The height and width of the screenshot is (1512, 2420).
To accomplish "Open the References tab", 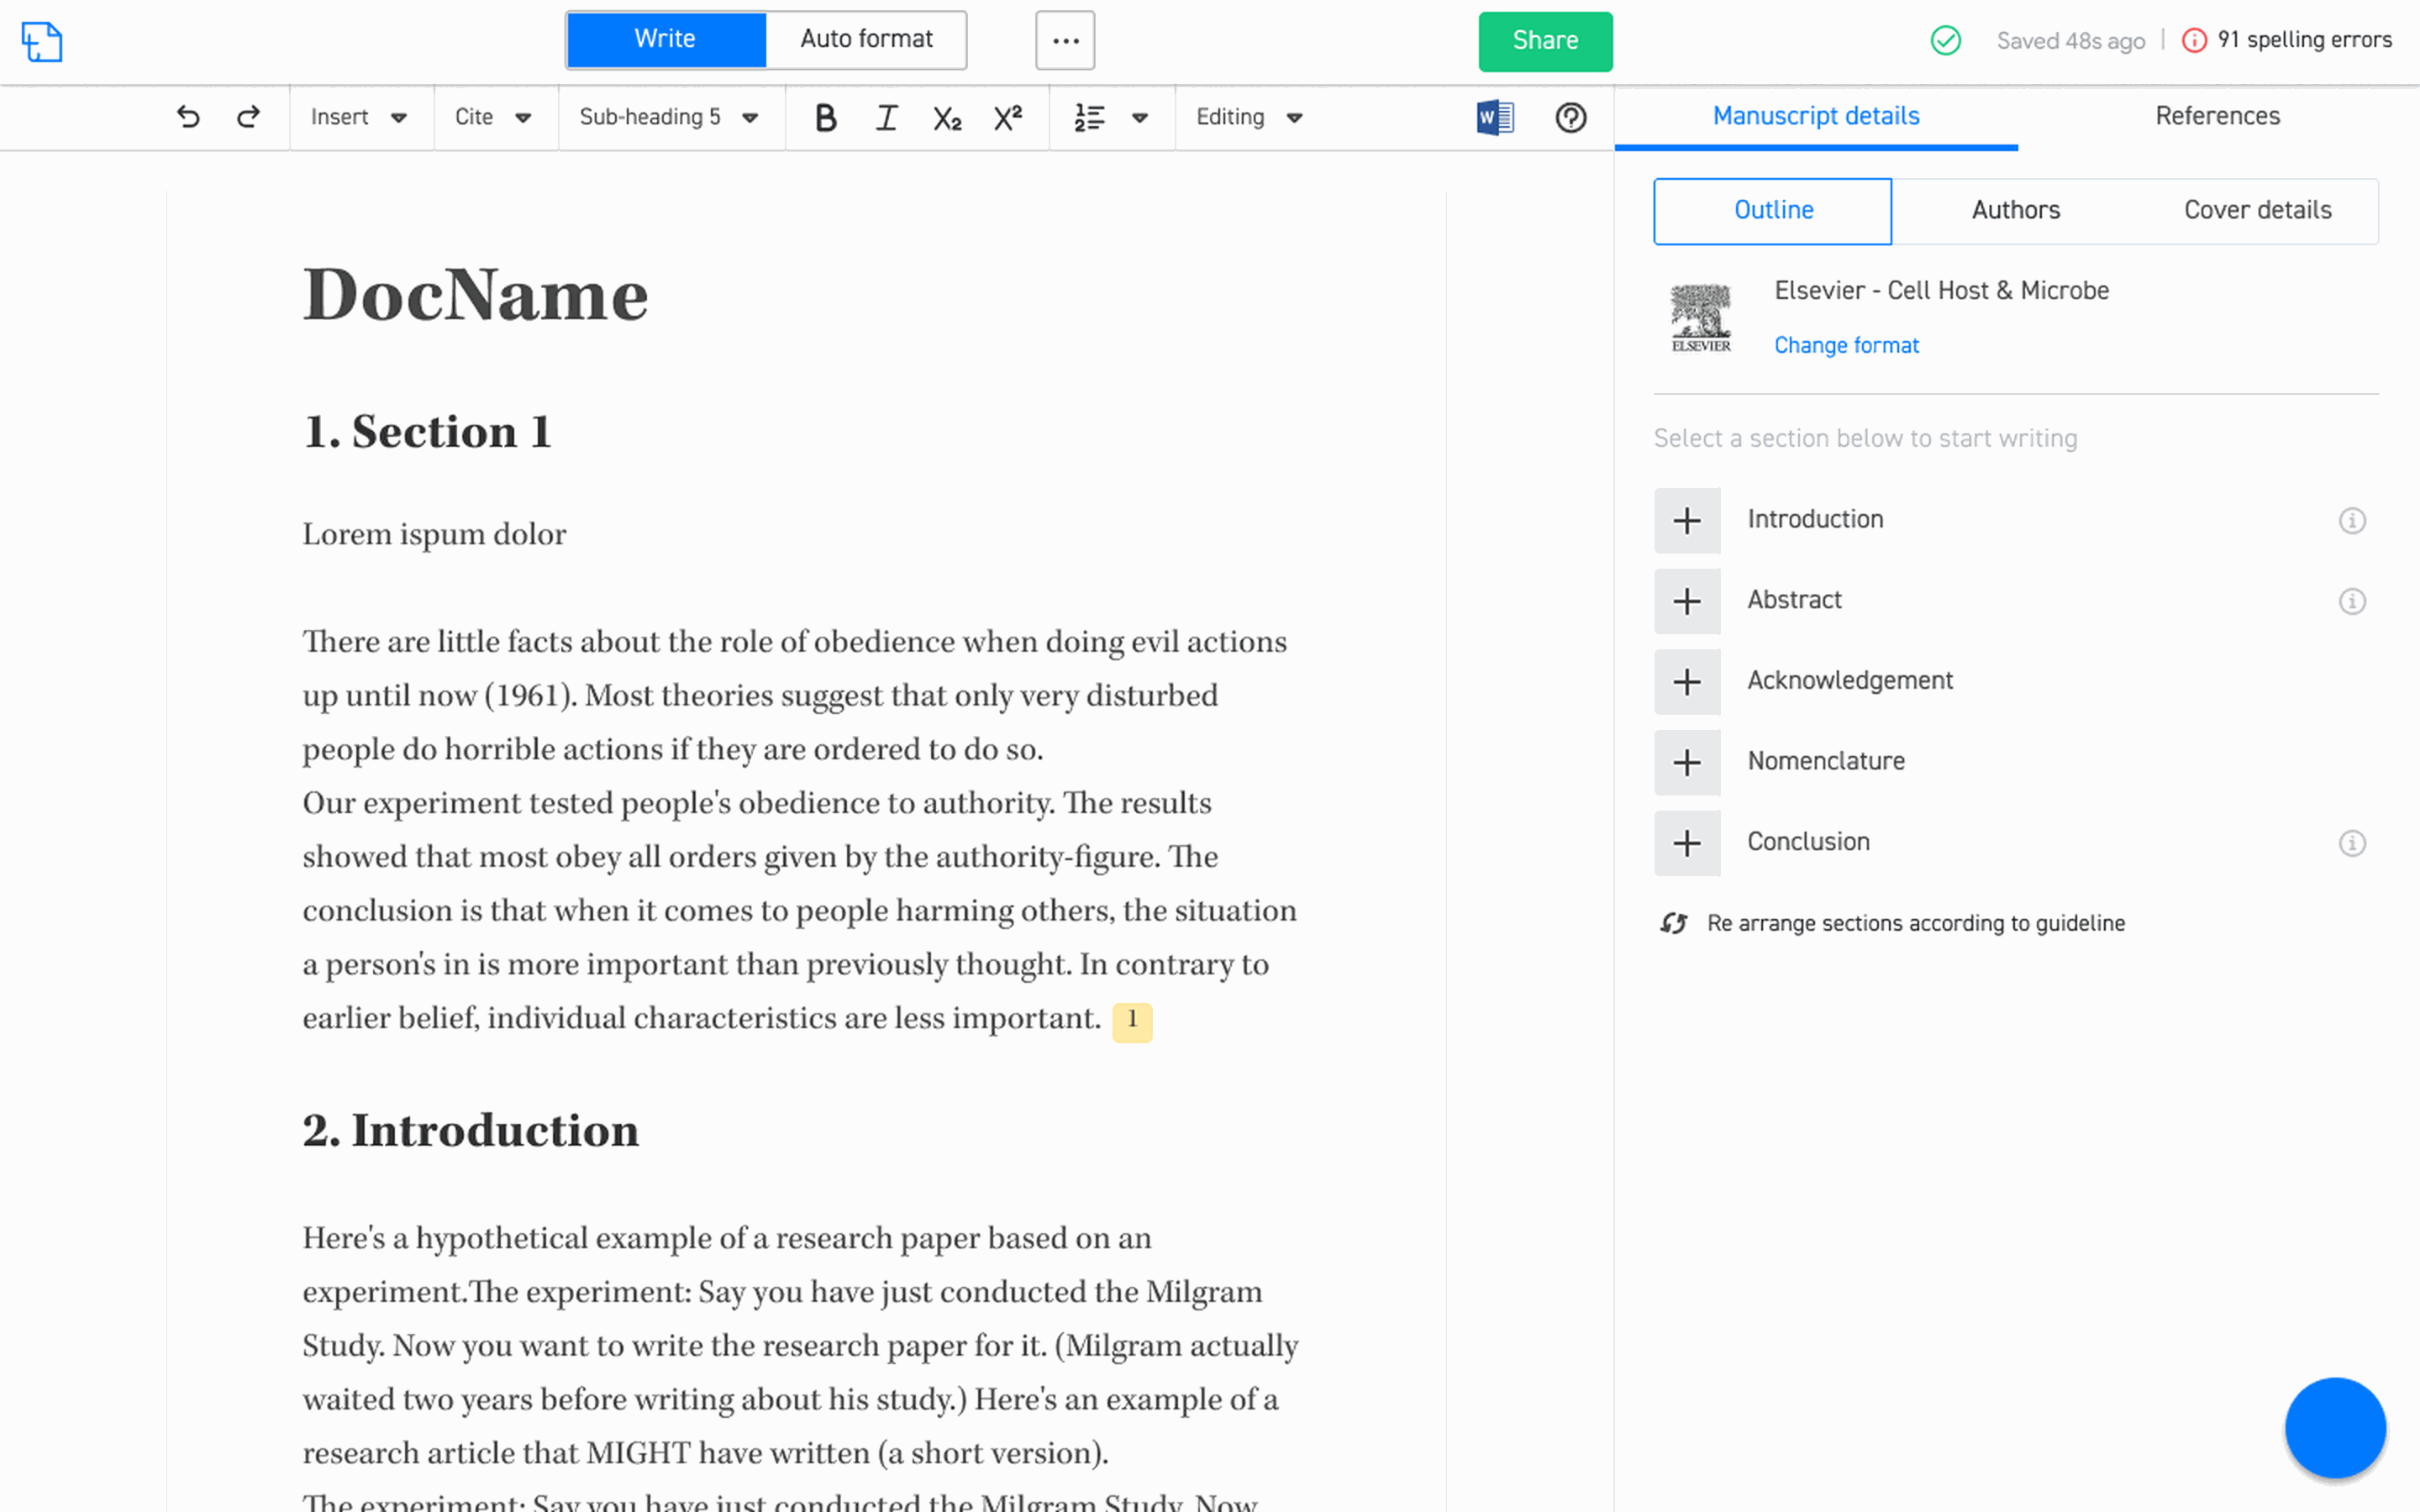I will (2218, 117).
